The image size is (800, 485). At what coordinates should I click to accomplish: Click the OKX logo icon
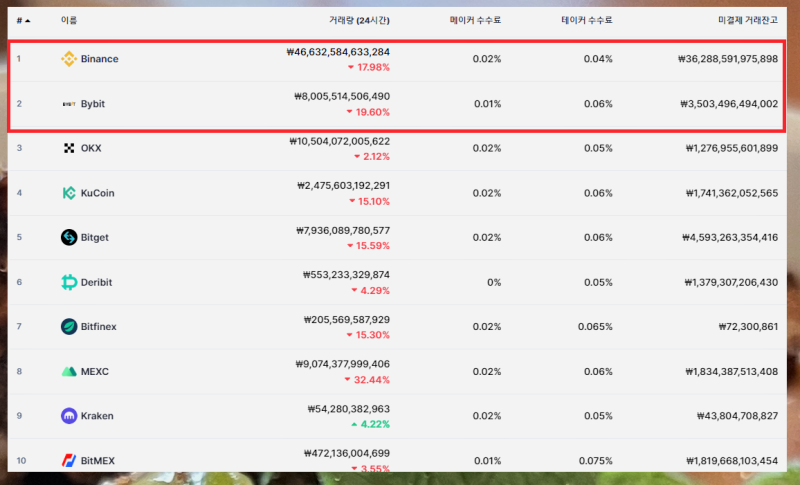pyautogui.click(x=69, y=148)
